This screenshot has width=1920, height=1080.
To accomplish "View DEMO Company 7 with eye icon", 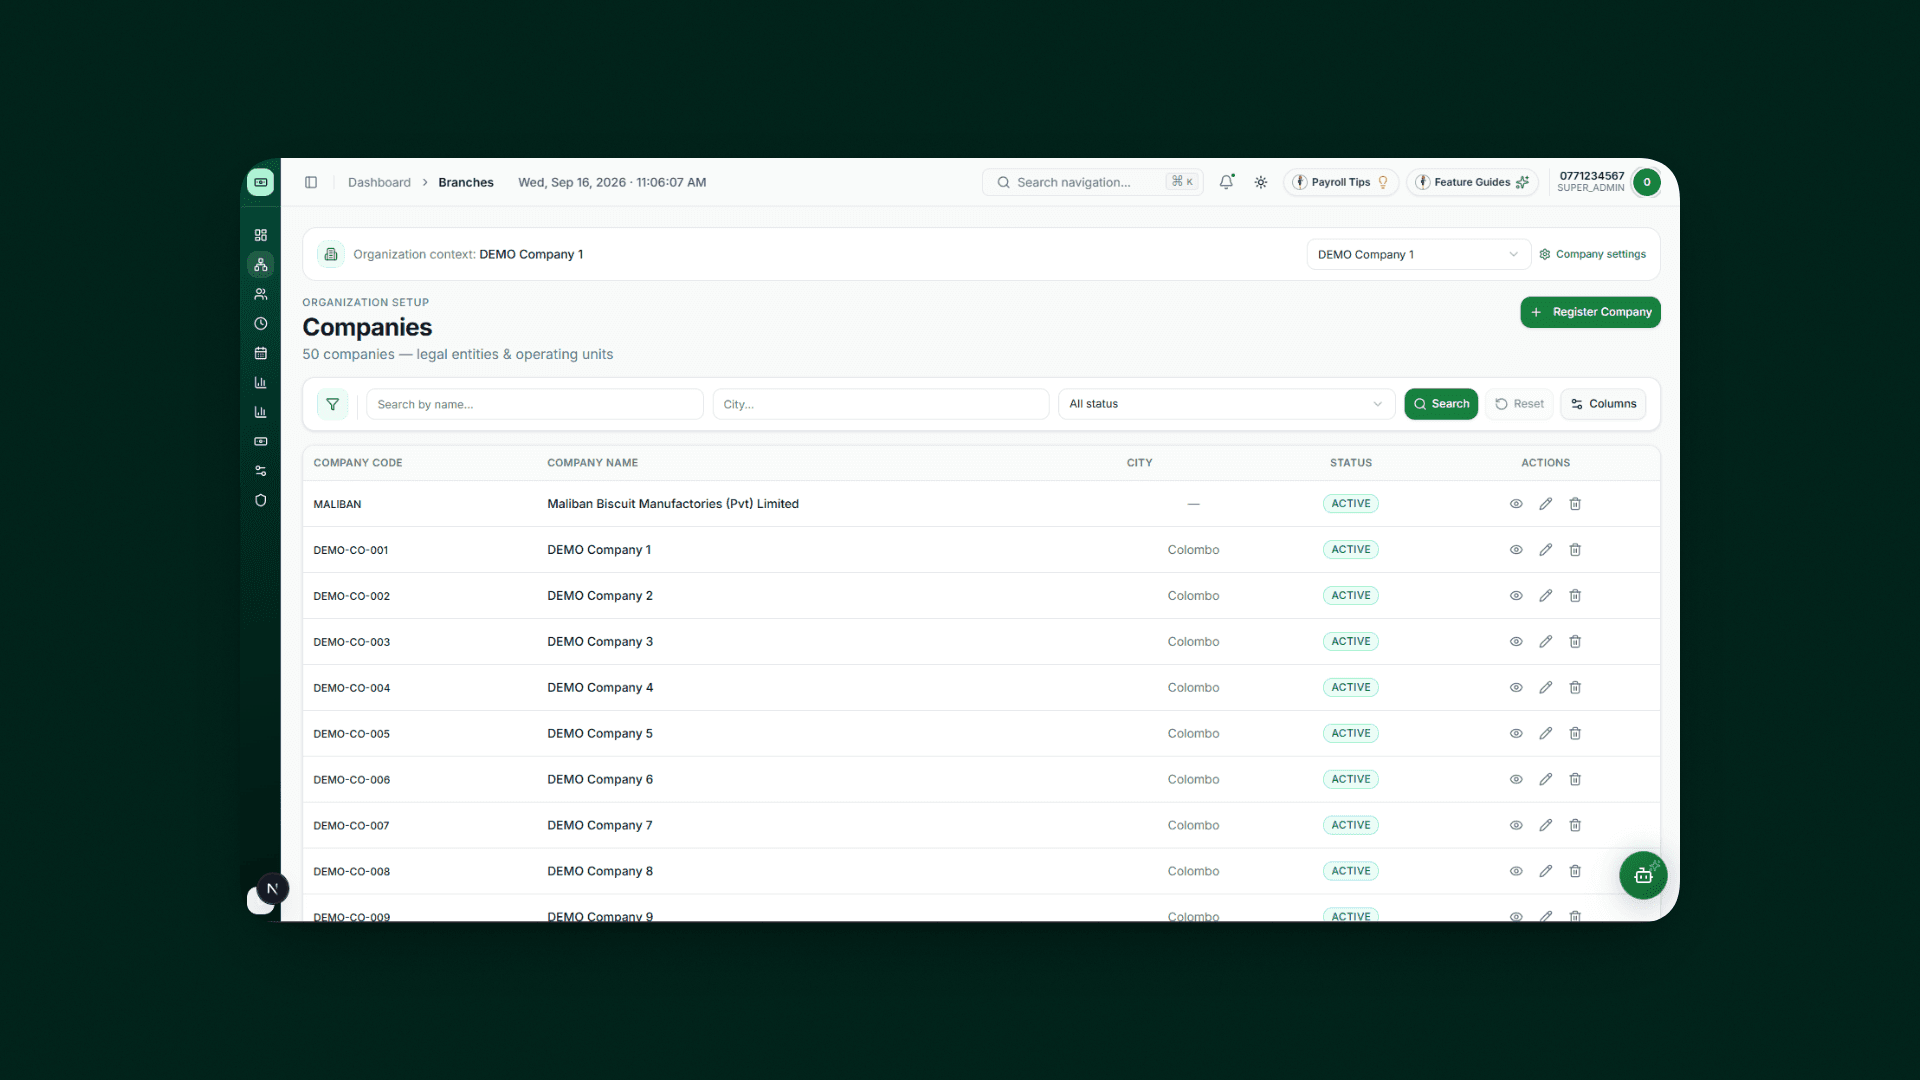I will click(1516, 826).
